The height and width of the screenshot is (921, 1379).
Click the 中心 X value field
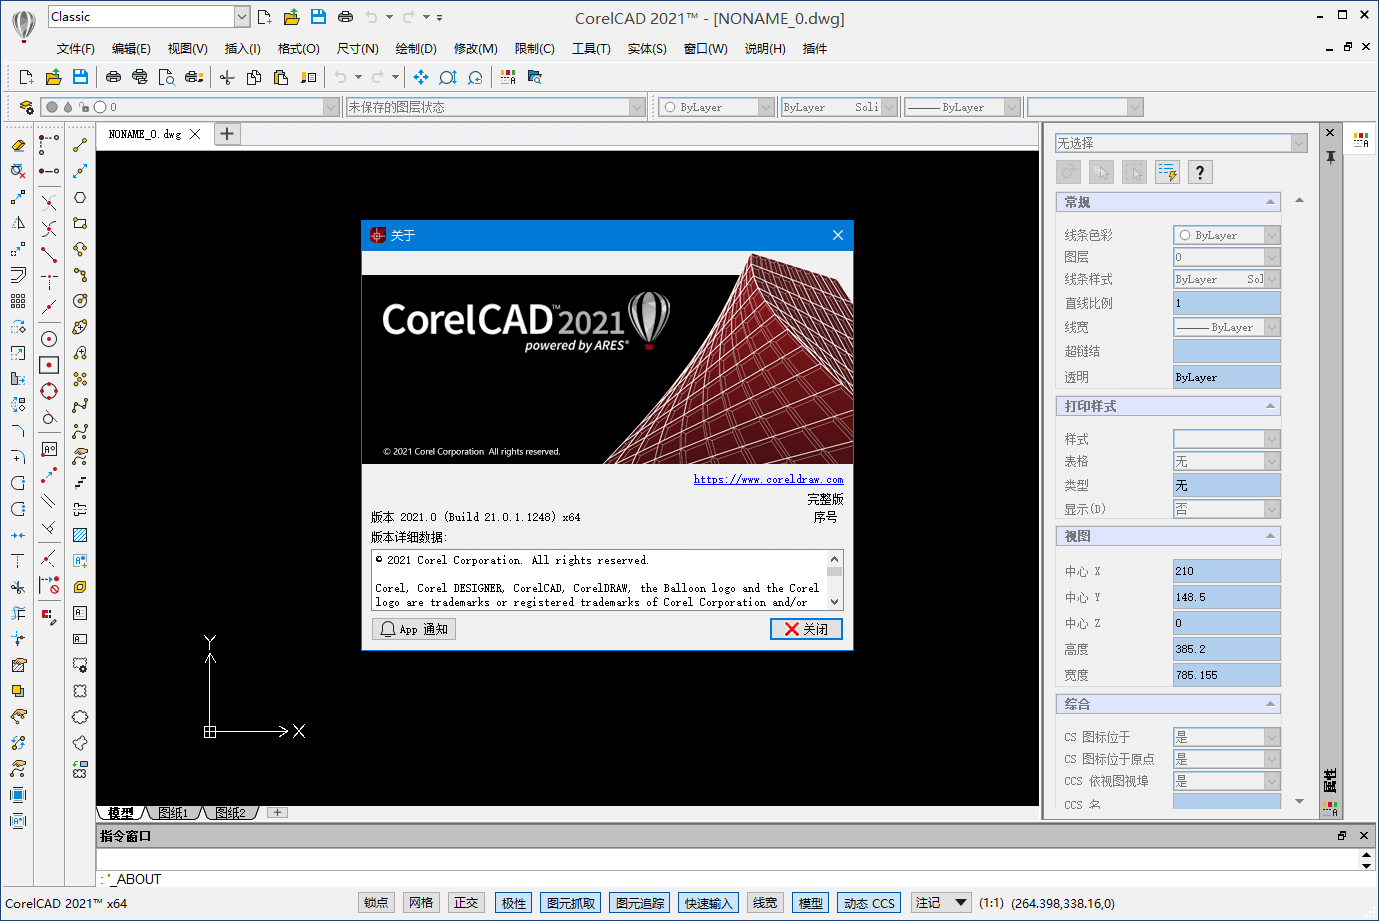tap(1227, 571)
